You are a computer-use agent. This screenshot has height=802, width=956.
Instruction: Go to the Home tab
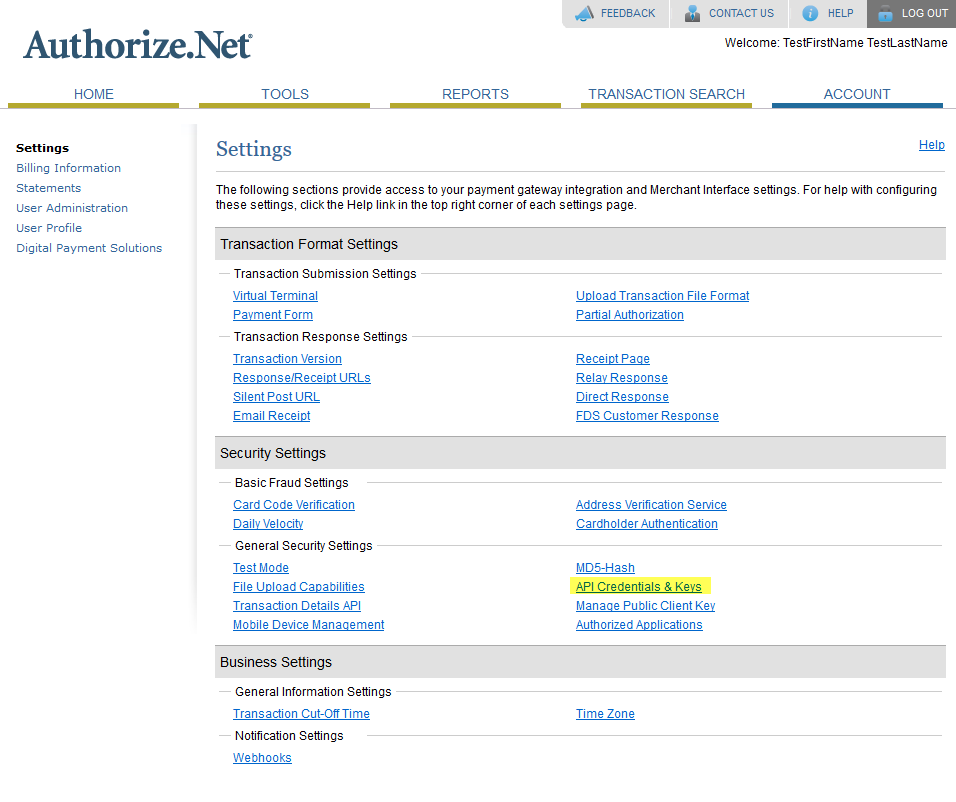tap(93, 94)
